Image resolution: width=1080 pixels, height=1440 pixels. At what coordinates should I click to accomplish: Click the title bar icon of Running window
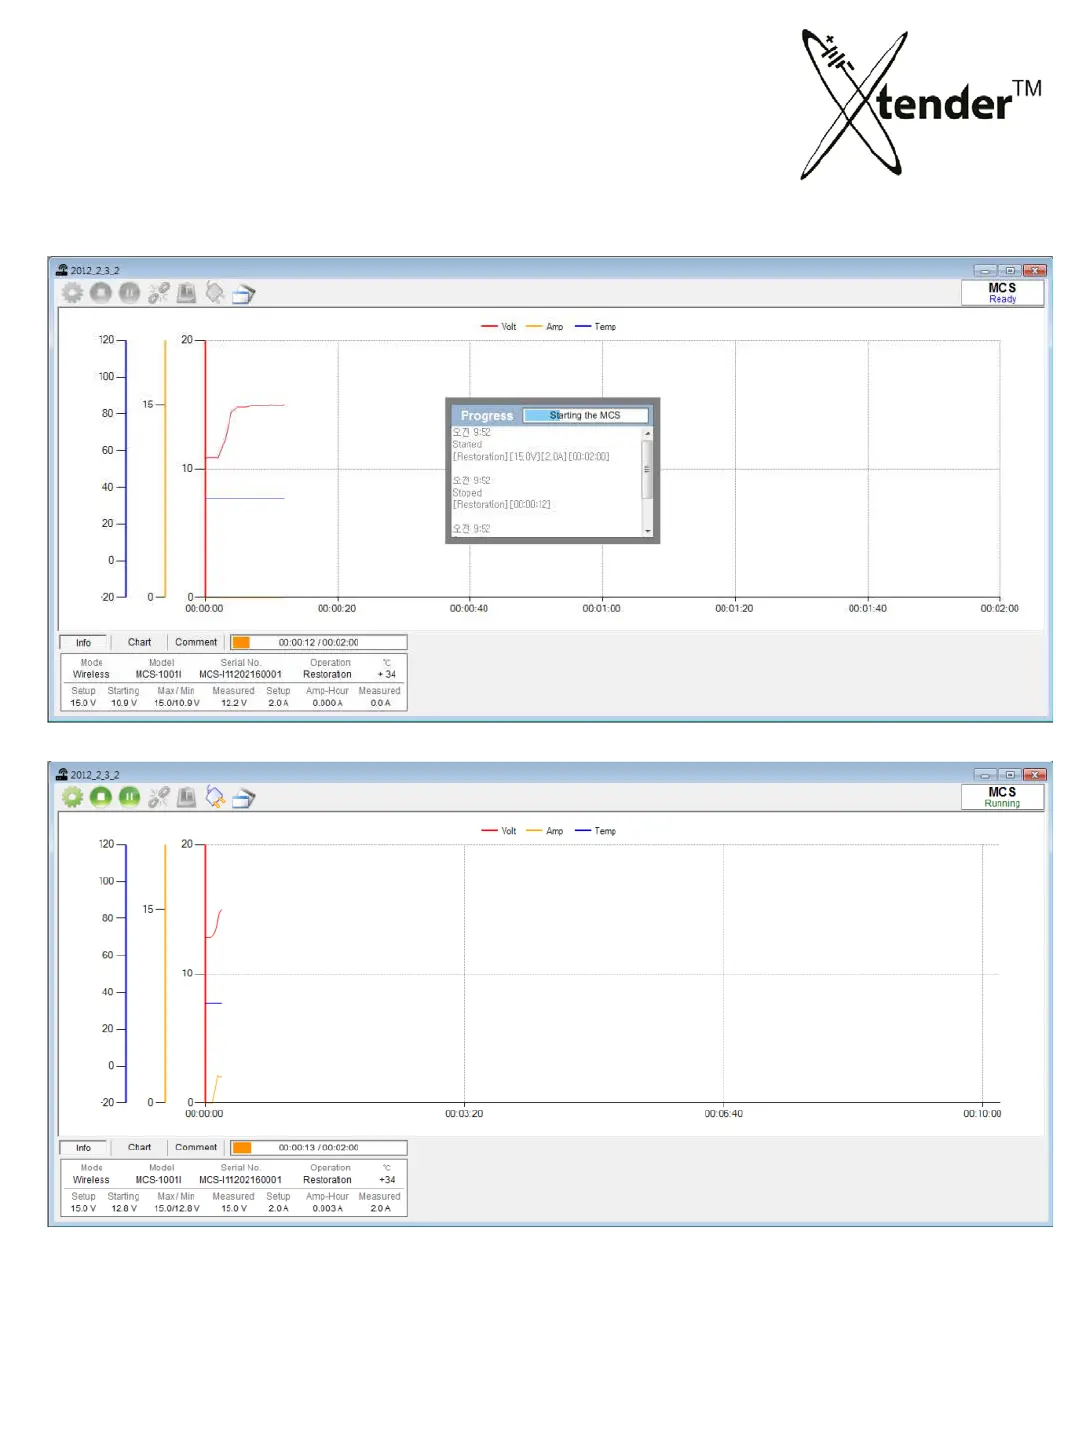click(62, 775)
